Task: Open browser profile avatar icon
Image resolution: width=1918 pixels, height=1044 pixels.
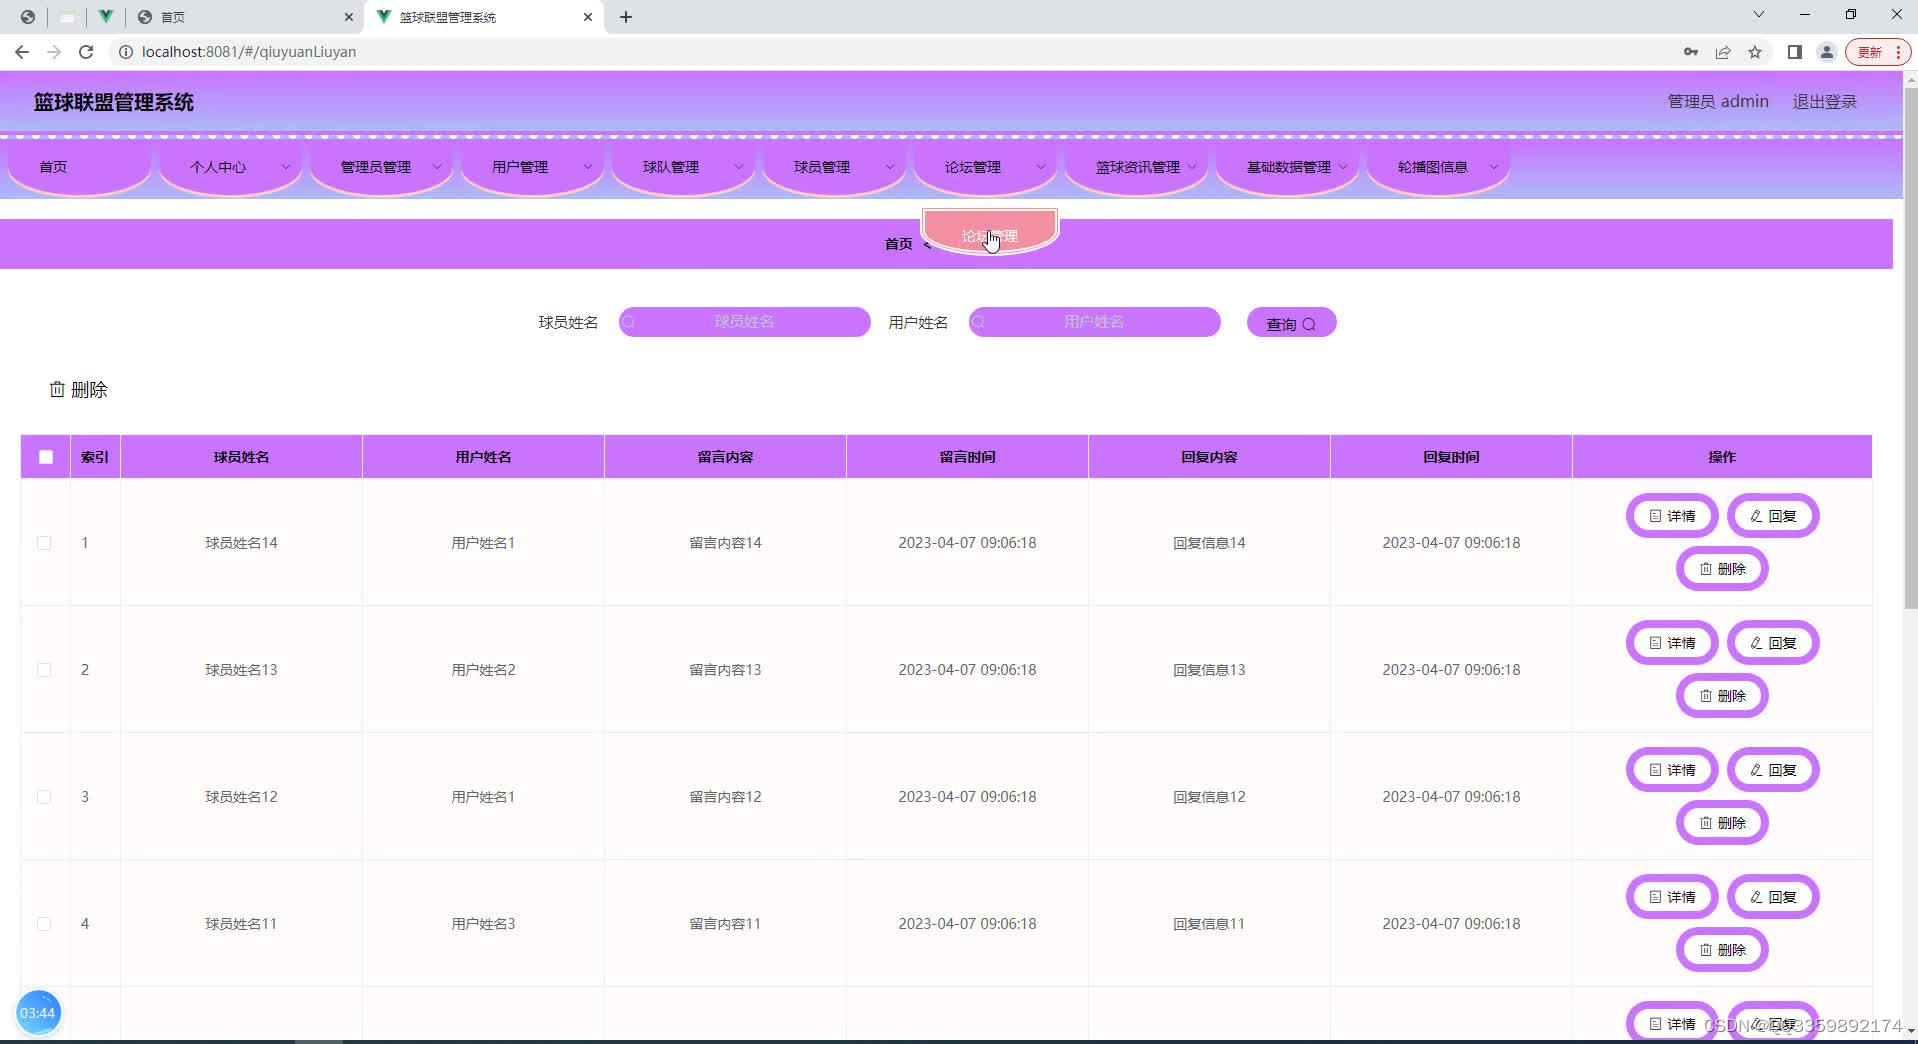Action: [x=1827, y=52]
